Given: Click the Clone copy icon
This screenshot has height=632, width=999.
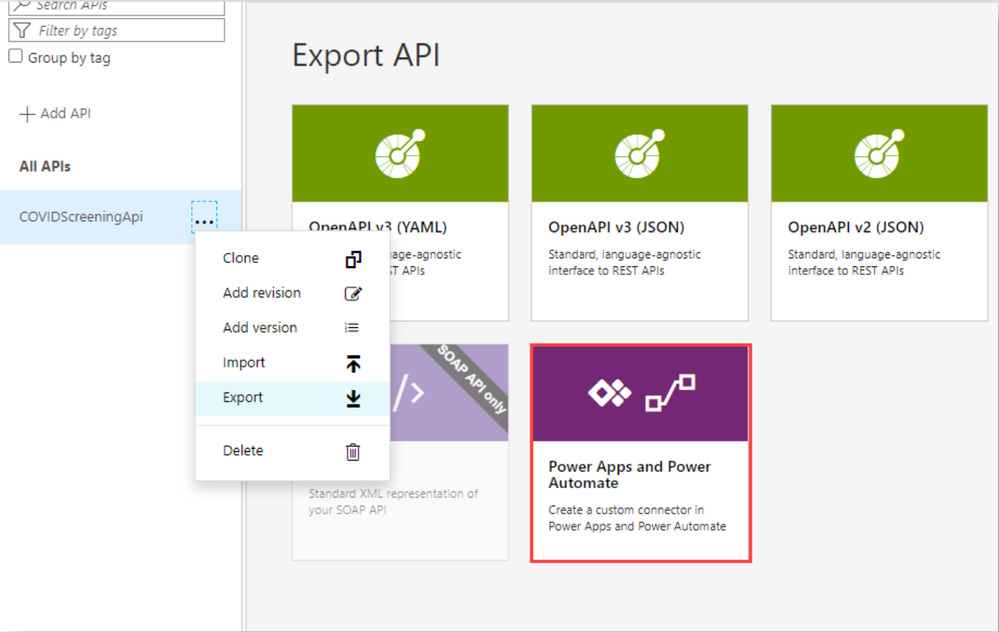Looking at the screenshot, I should [x=353, y=259].
